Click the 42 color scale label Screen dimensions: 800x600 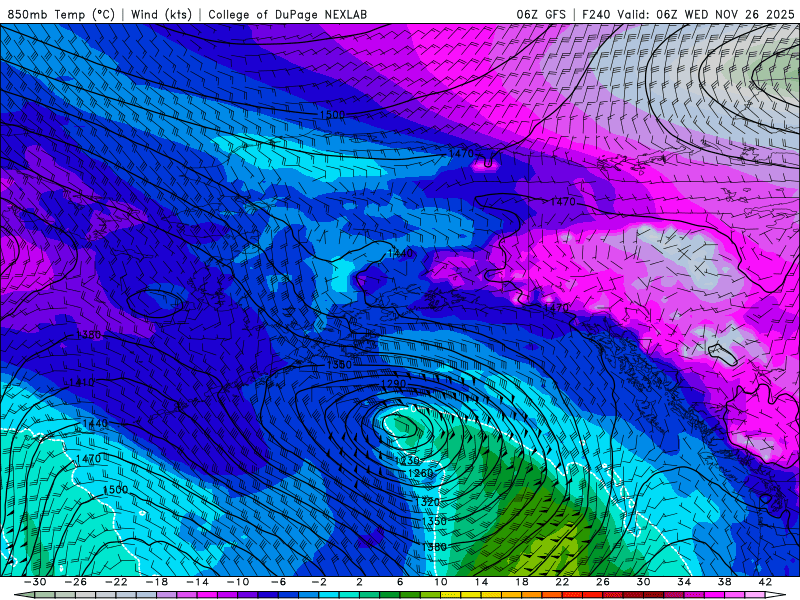[x=765, y=582]
